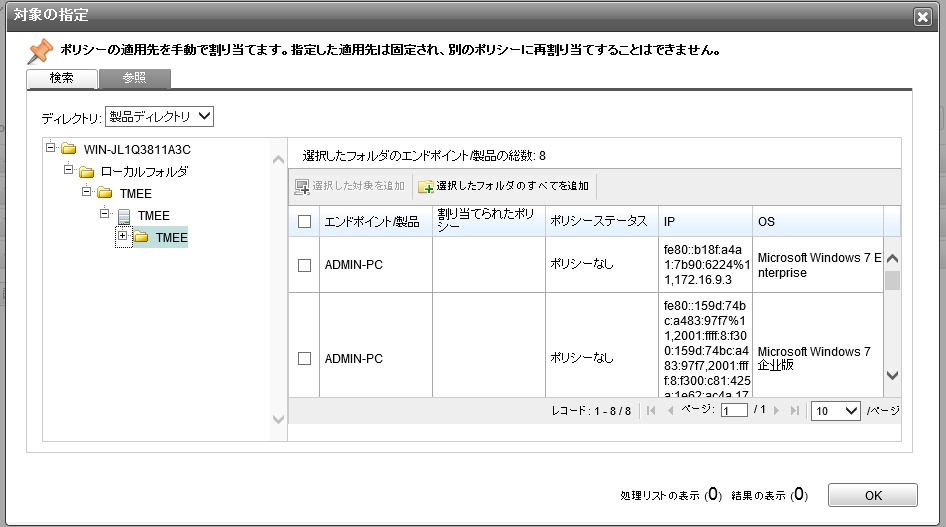The image size is (946, 527).
Task: Go to the previous page of records
Action: point(669,411)
